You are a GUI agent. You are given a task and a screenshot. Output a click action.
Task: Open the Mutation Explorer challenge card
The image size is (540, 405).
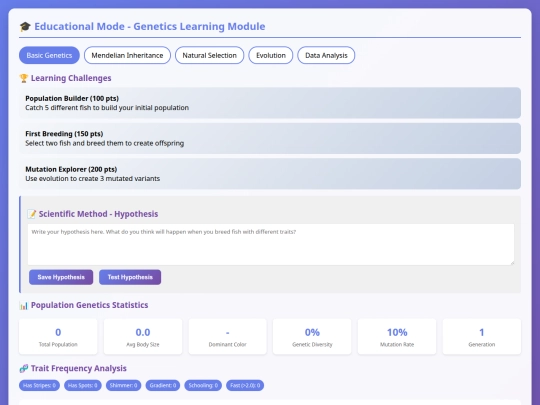coord(270,174)
